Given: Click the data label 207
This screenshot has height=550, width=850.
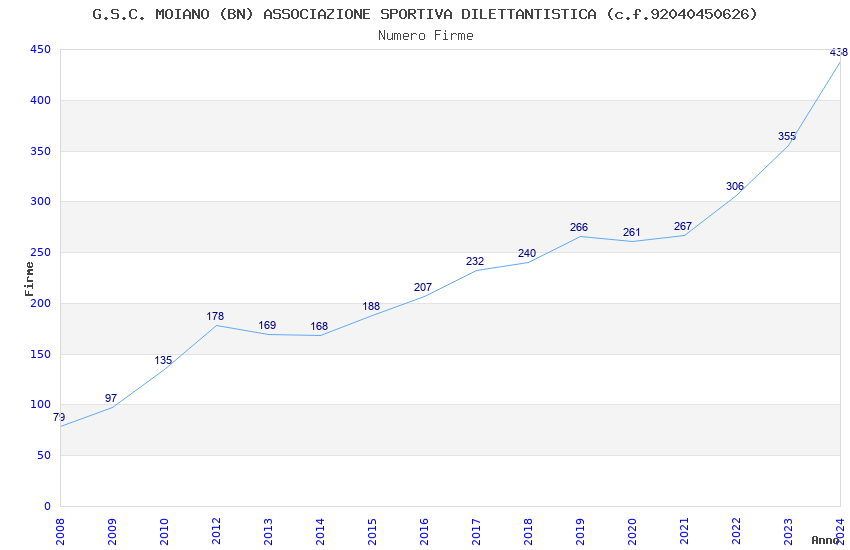Looking at the screenshot, I should pos(423,287).
